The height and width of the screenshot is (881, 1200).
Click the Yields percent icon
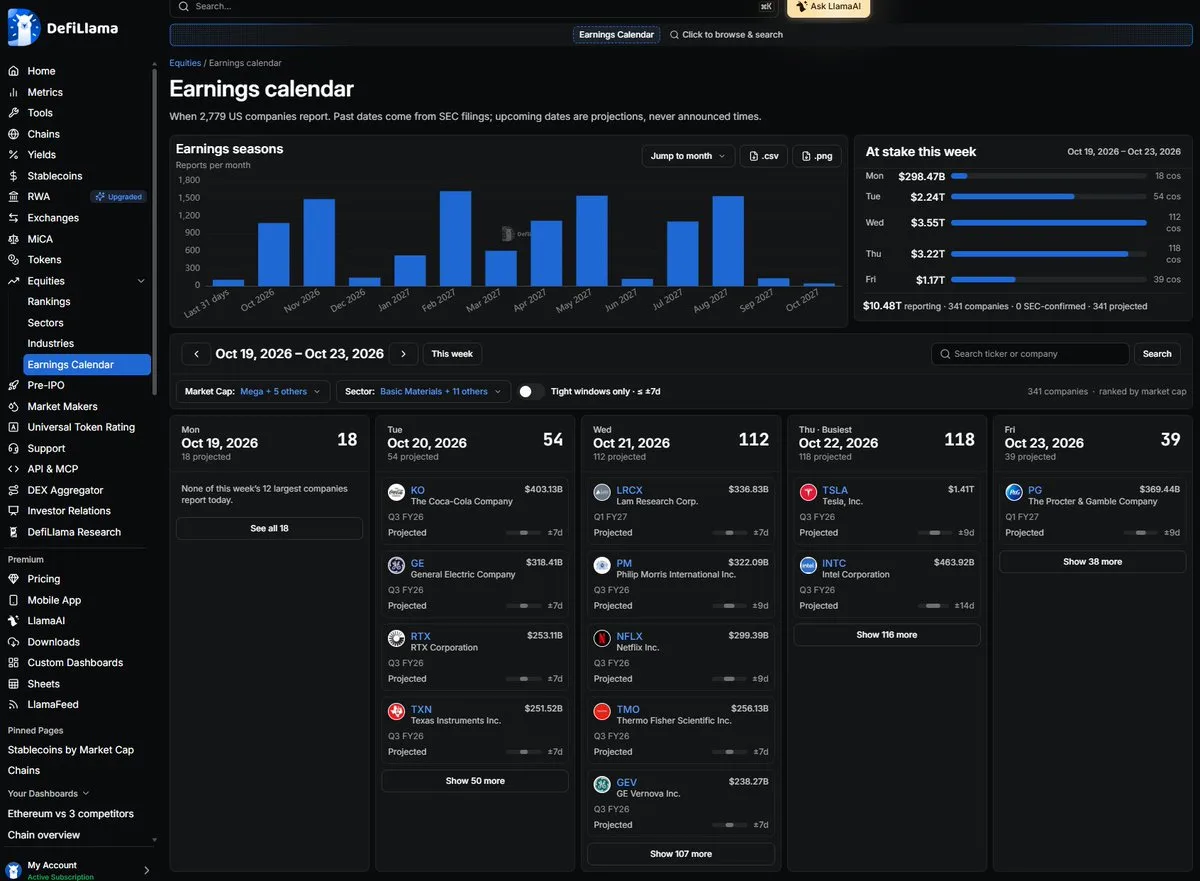(14, 155)
